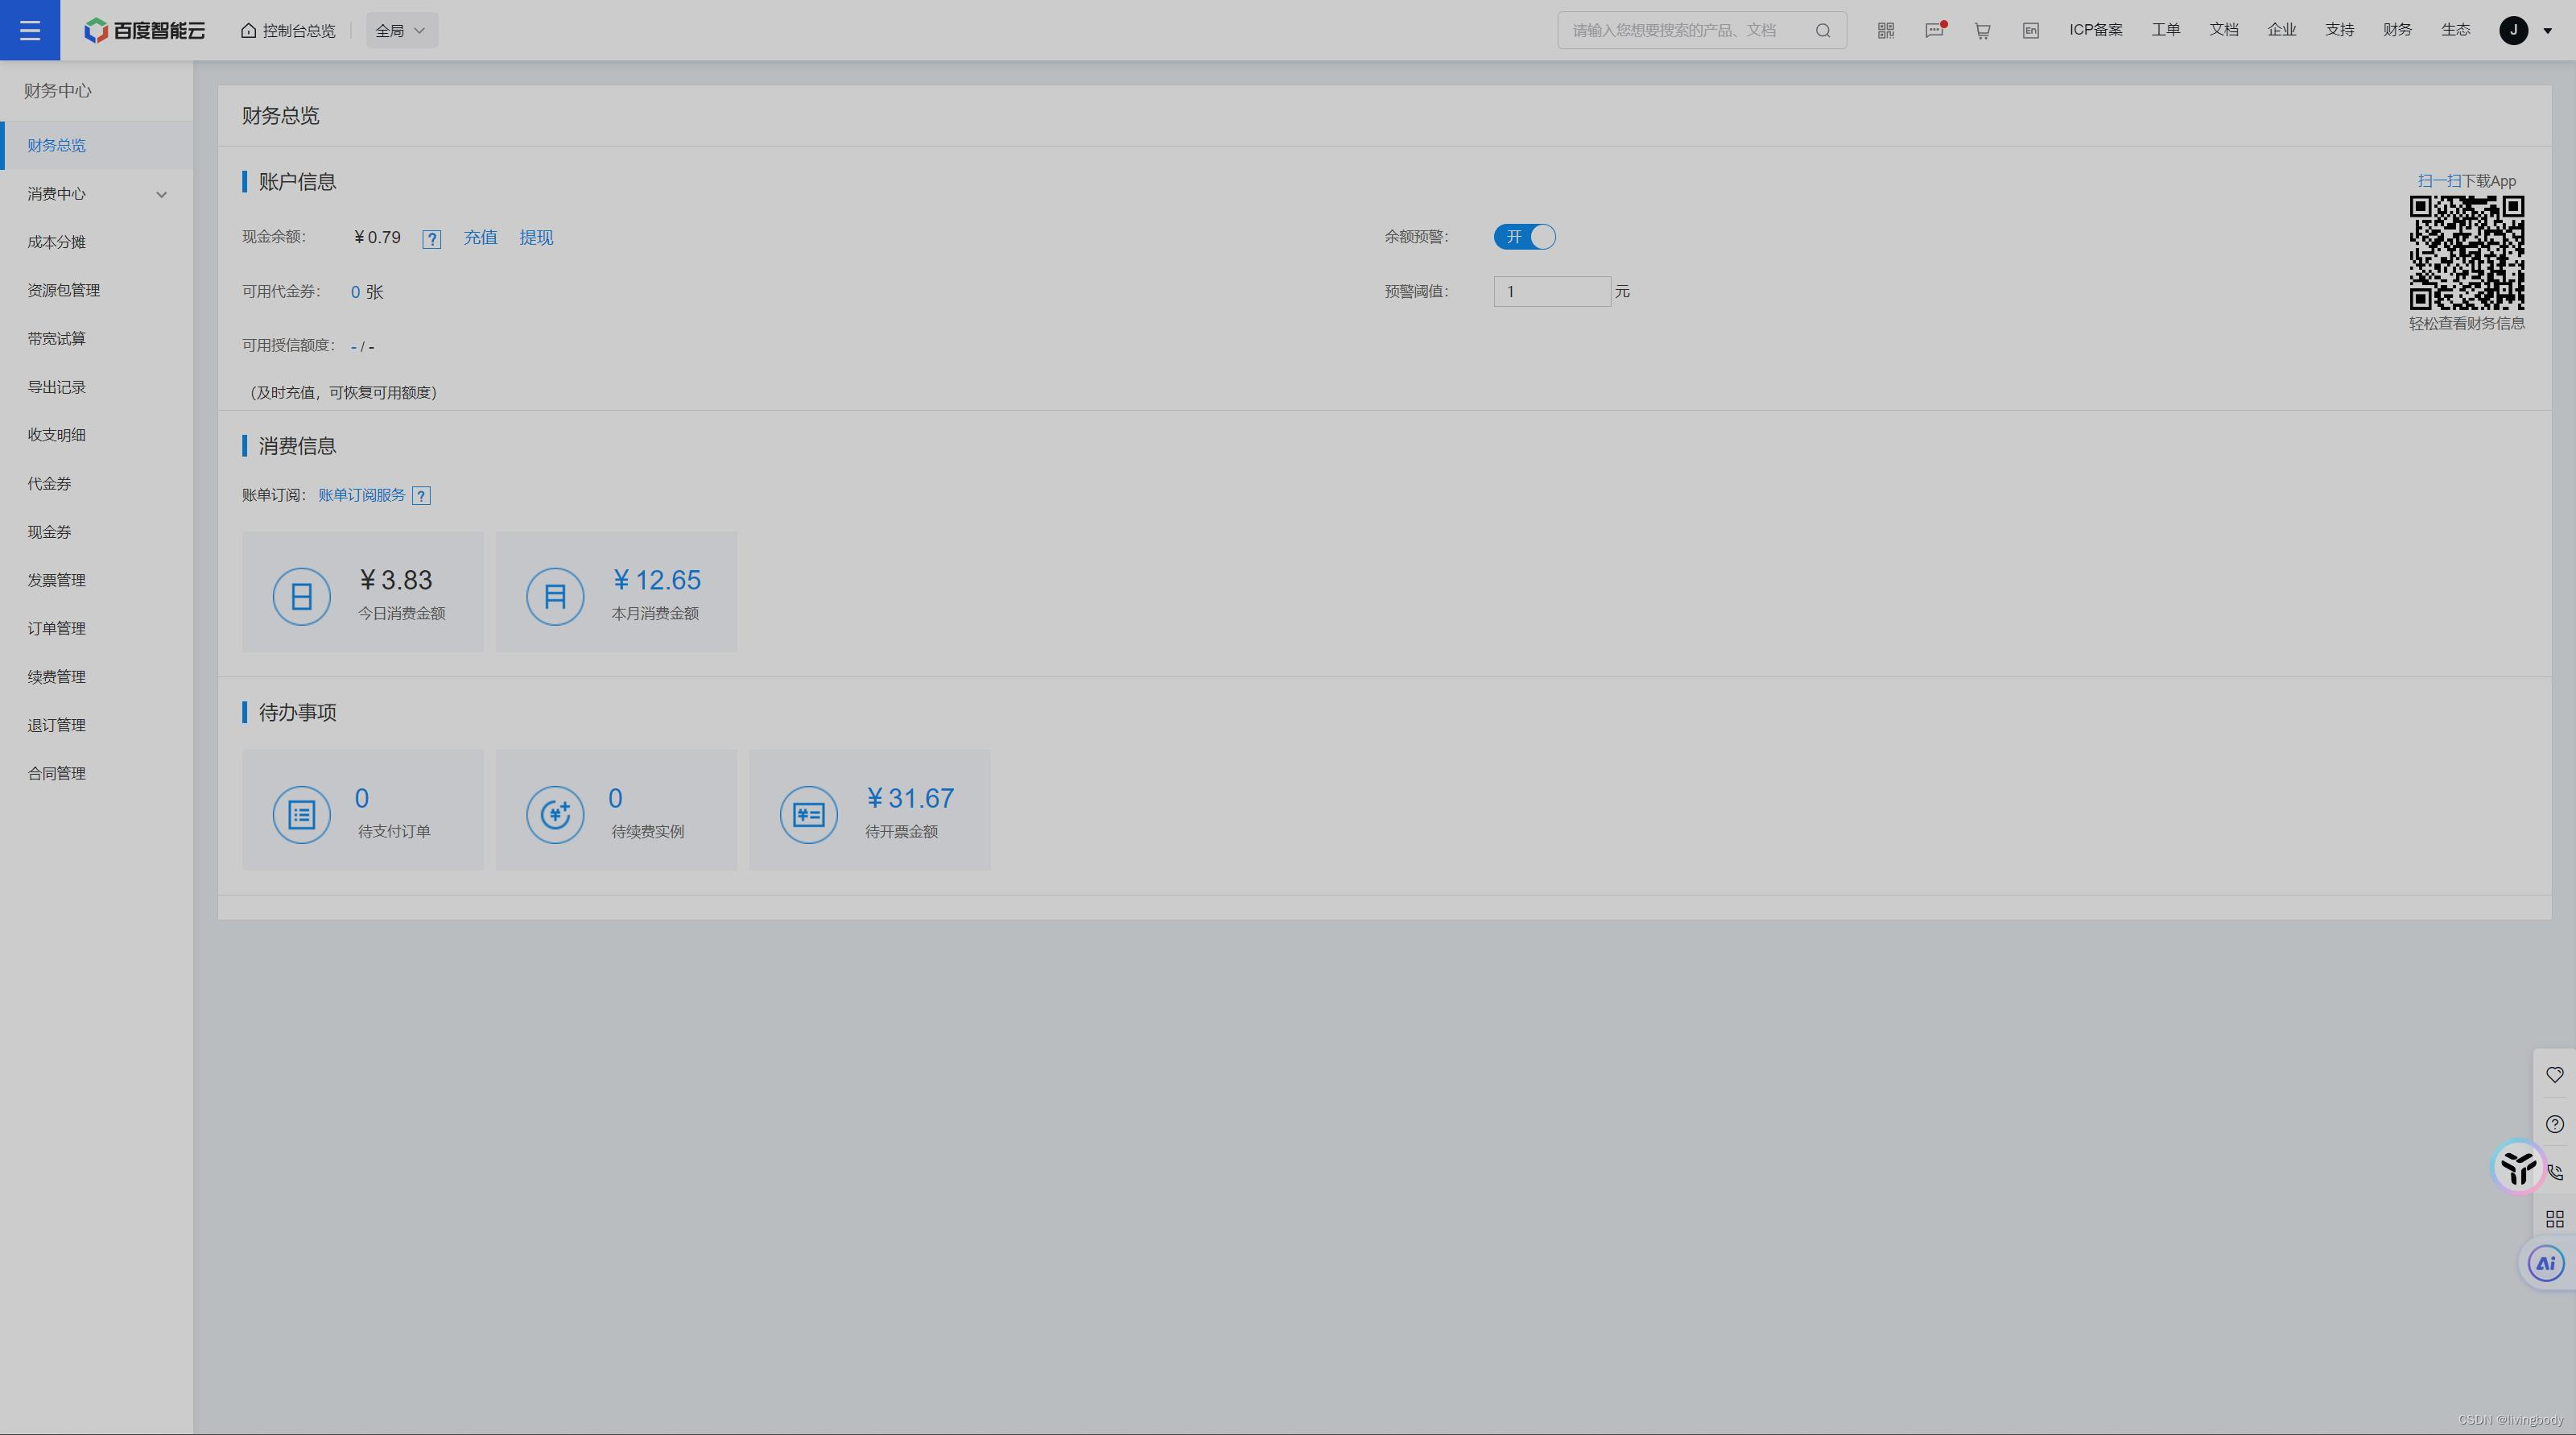The width and height of the screenshot is (2576, 1435).
Task: Toggle the balance alert switch off
Action: click(x=1524, y=237)
